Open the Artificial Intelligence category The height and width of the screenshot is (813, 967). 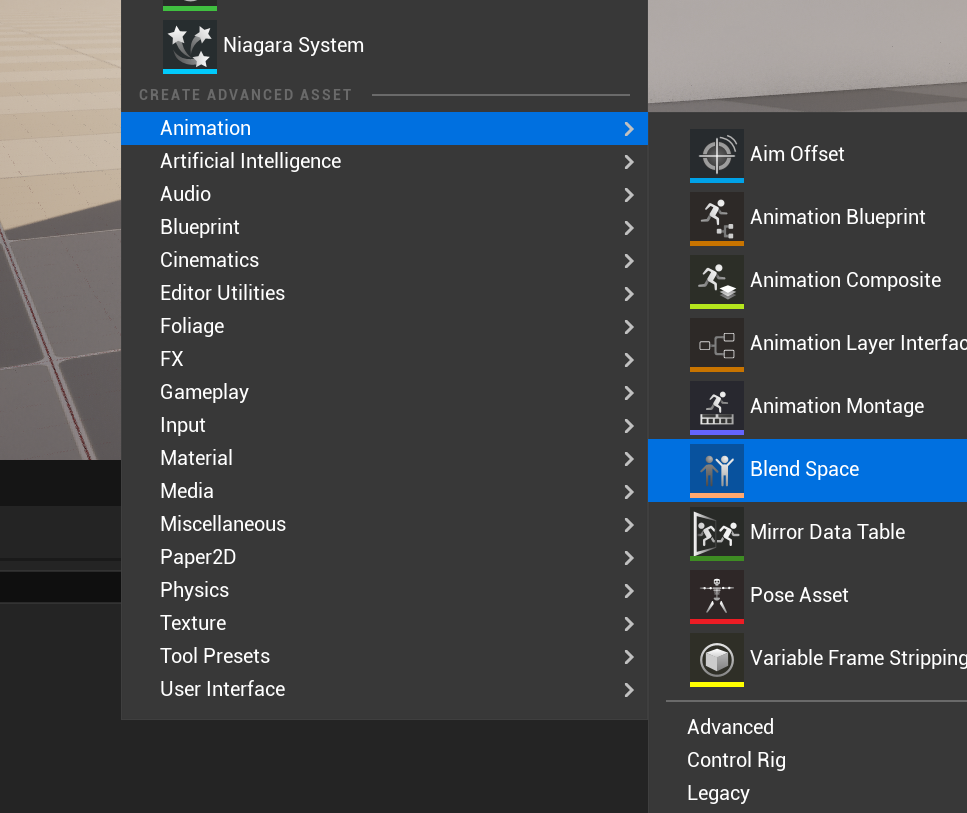384,162
